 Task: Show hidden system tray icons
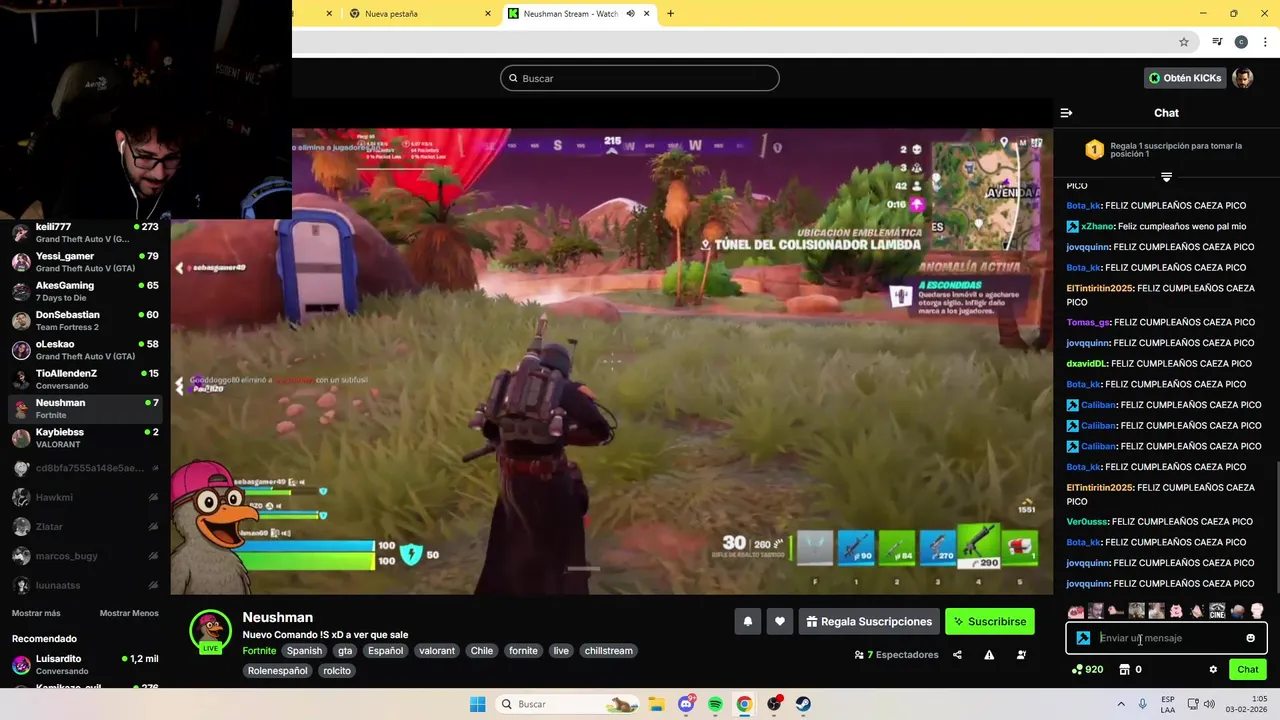click(1121, 704)
